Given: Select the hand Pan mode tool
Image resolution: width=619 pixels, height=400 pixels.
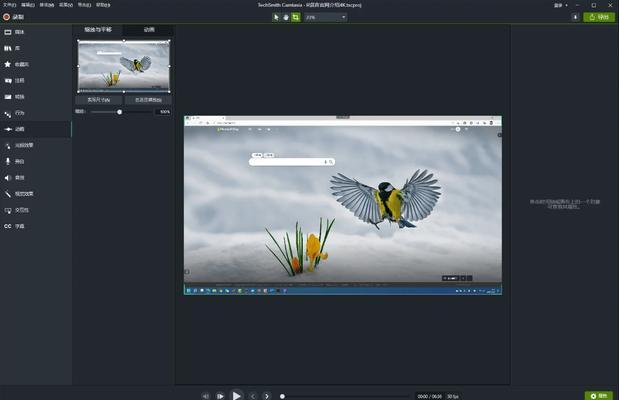Looking at the screenshot, I should (x=286, y=17).
